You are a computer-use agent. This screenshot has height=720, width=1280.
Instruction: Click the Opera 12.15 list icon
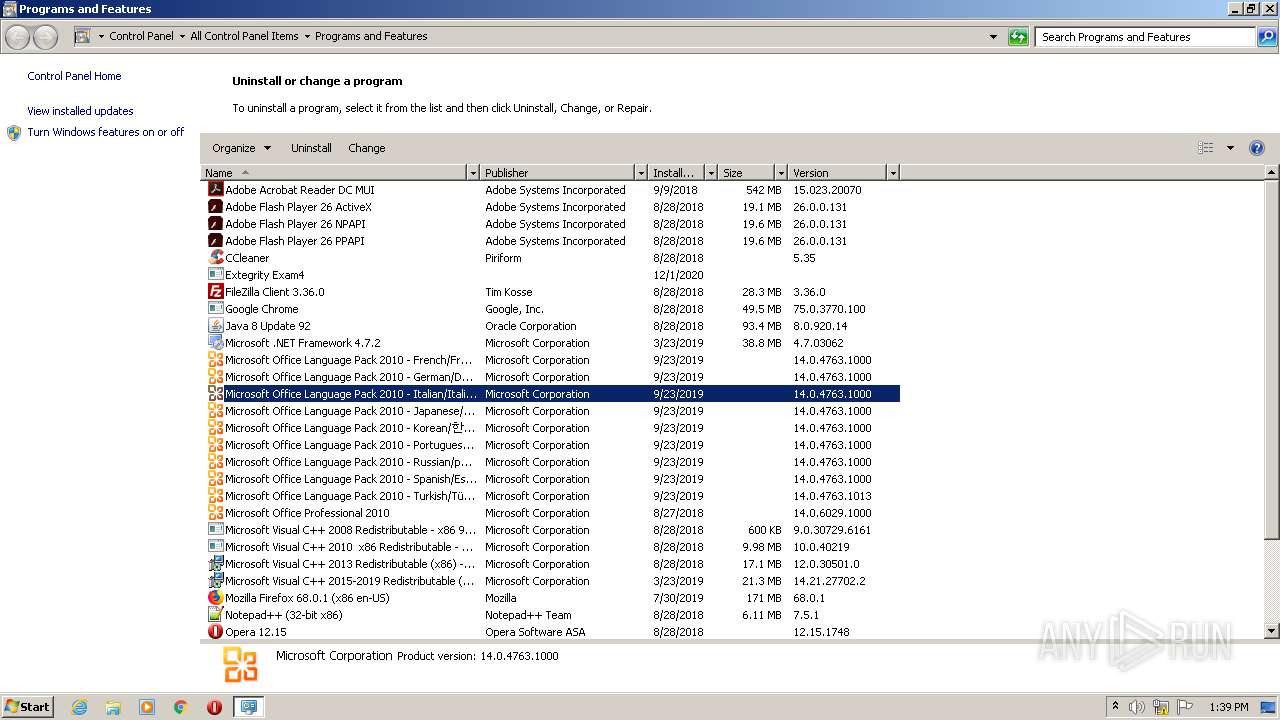coord(215,632)
